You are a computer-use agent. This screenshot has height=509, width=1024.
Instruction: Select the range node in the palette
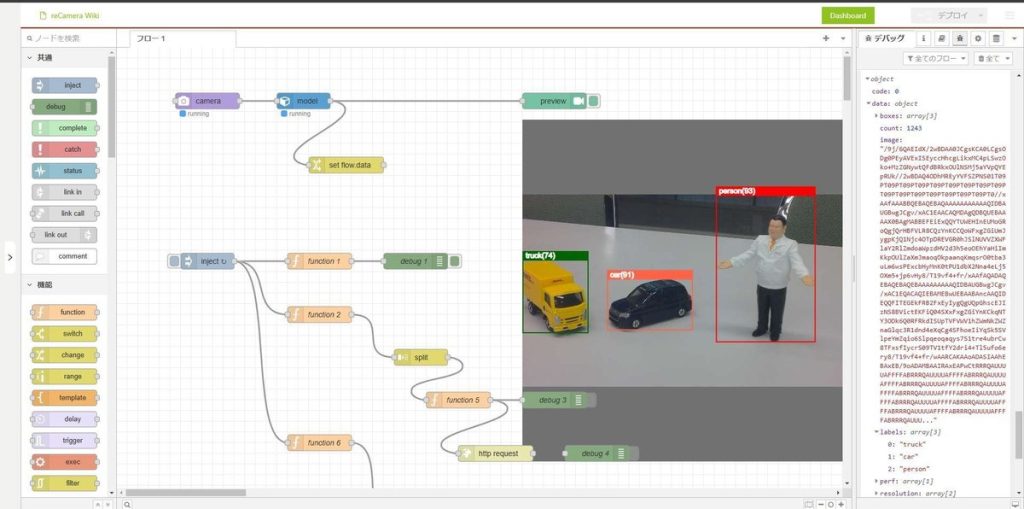pyautogui.click(x=65, y=376)
